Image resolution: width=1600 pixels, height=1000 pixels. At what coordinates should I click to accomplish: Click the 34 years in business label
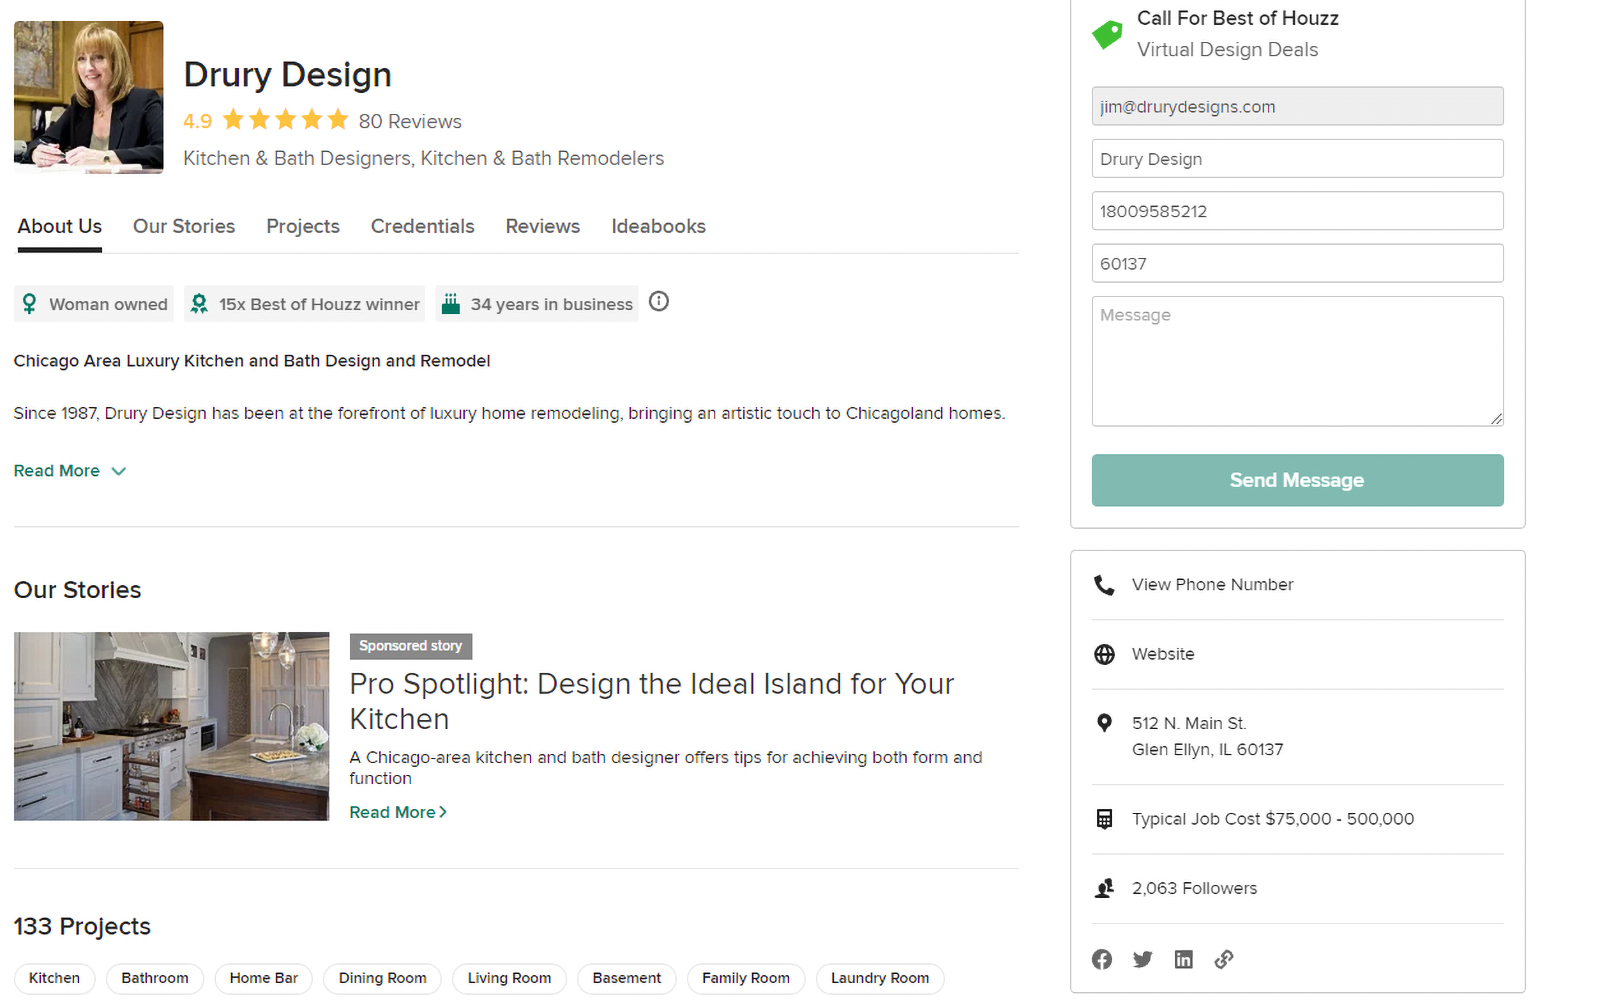click(x=551, y=304)
